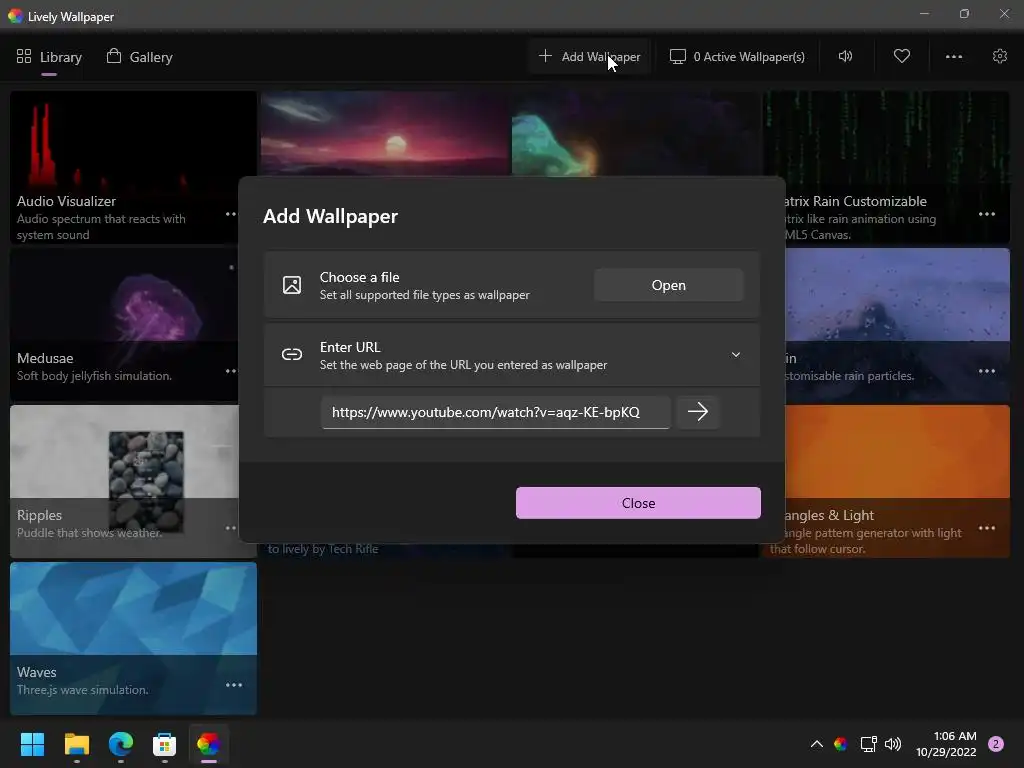
Task: Open File Explorer from taskbar
Action: click(x=76, y=744)
